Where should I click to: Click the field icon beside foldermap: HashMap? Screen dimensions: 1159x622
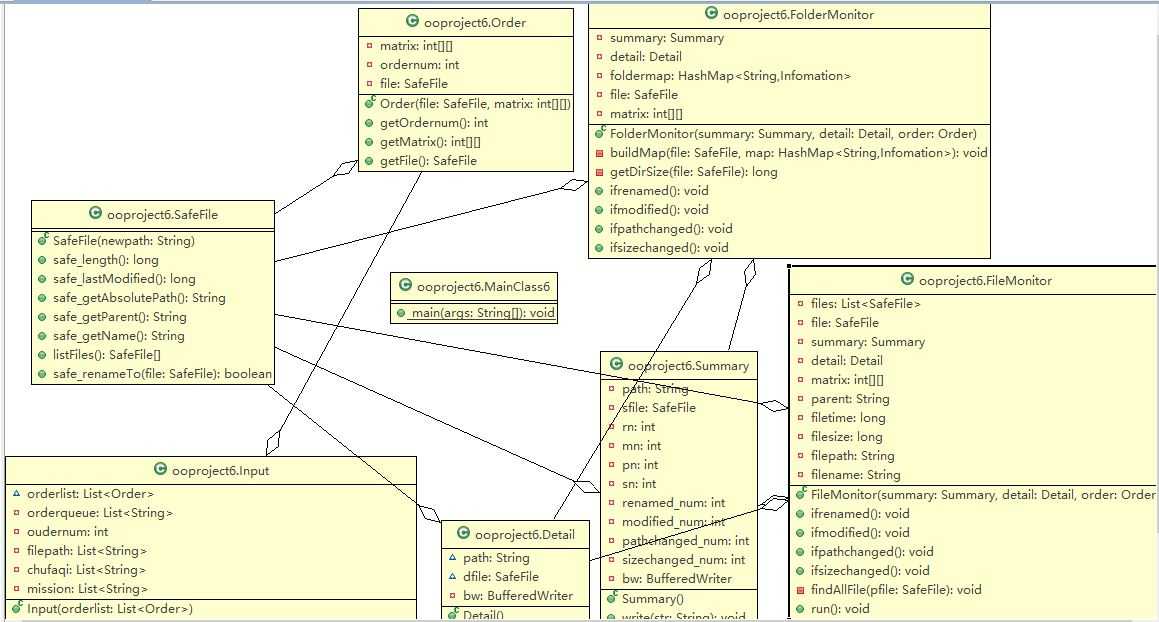(599, 75)
